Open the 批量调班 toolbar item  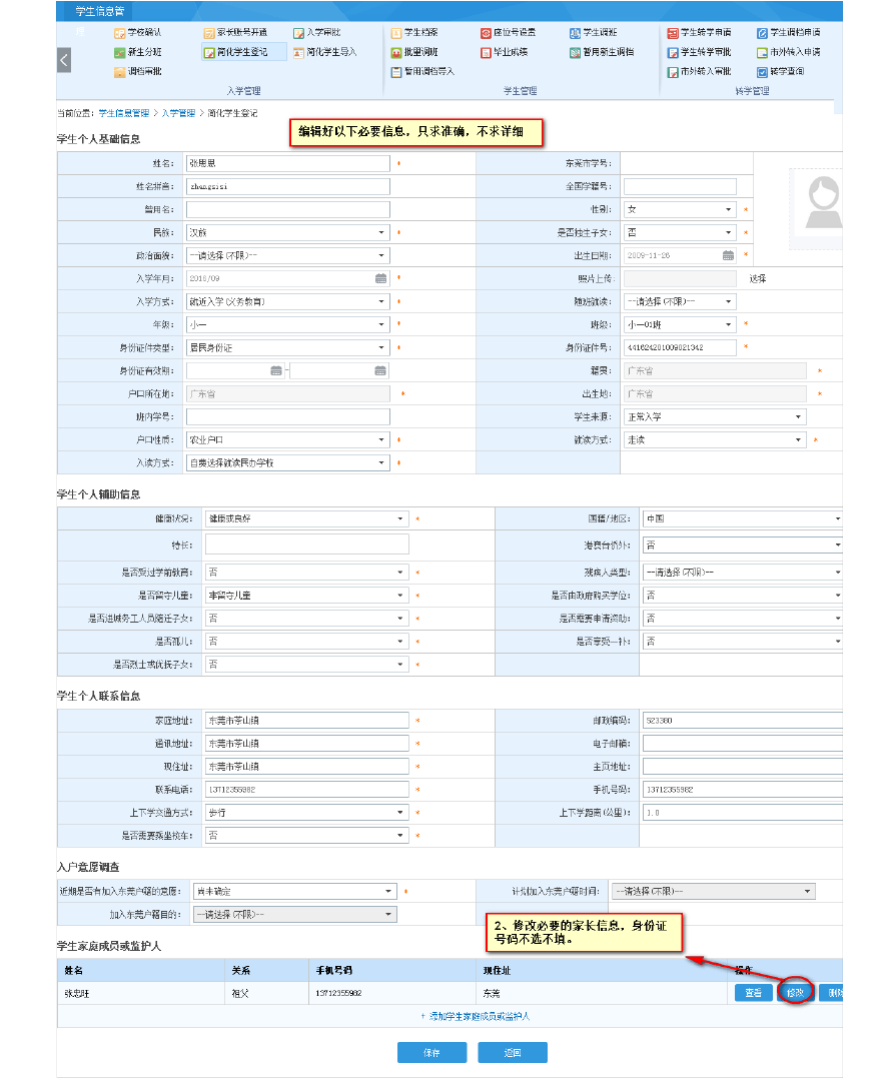point(414,52)
